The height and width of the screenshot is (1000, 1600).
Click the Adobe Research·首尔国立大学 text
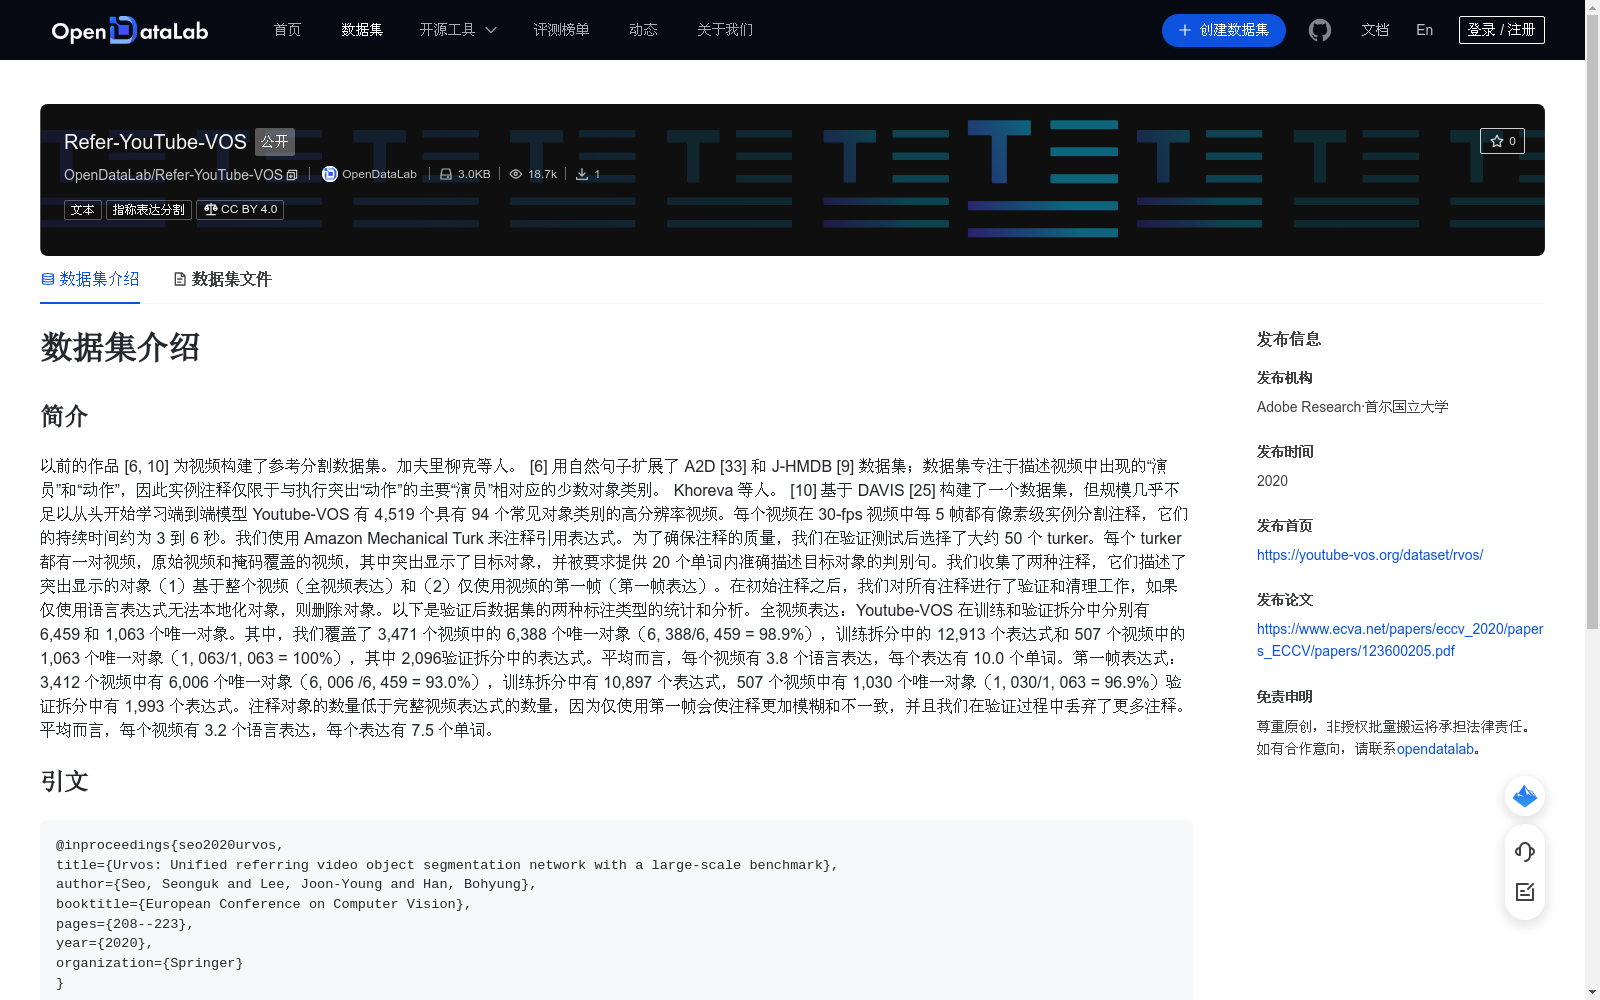click(1352, 407)
